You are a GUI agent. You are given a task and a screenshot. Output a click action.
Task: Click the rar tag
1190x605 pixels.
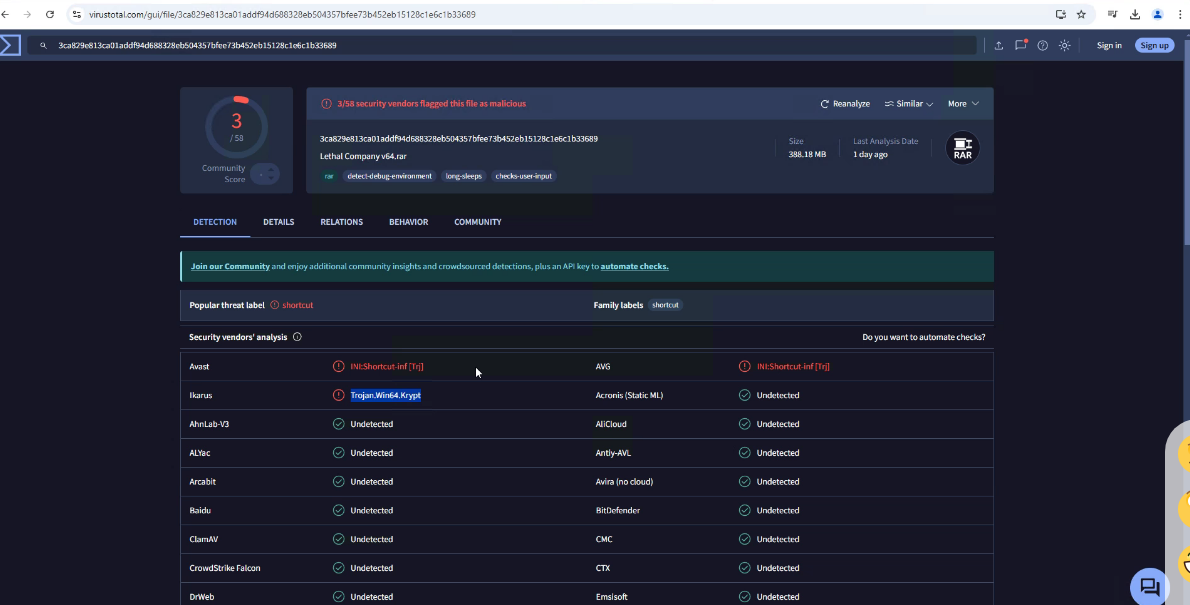pos(329,176)
